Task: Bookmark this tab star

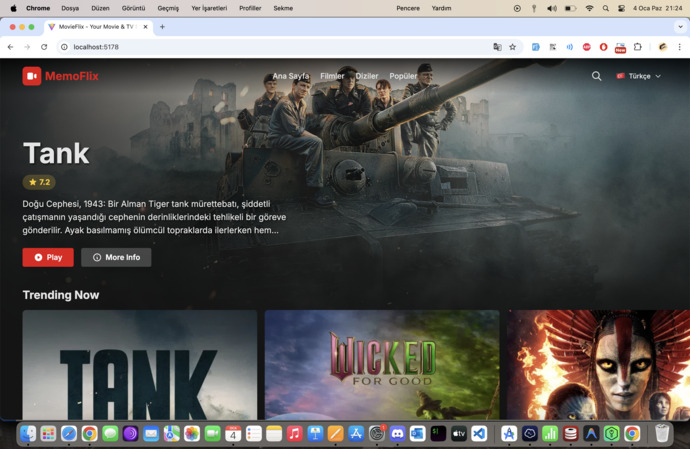Action: pos(513,47)
